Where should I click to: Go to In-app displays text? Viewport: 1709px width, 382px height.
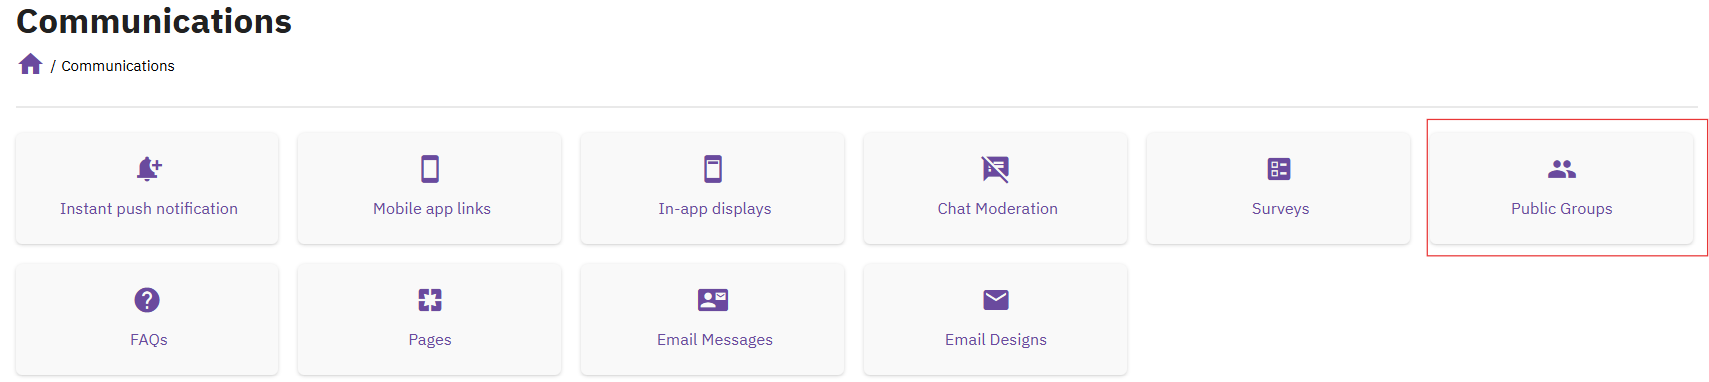coord(715,209)
